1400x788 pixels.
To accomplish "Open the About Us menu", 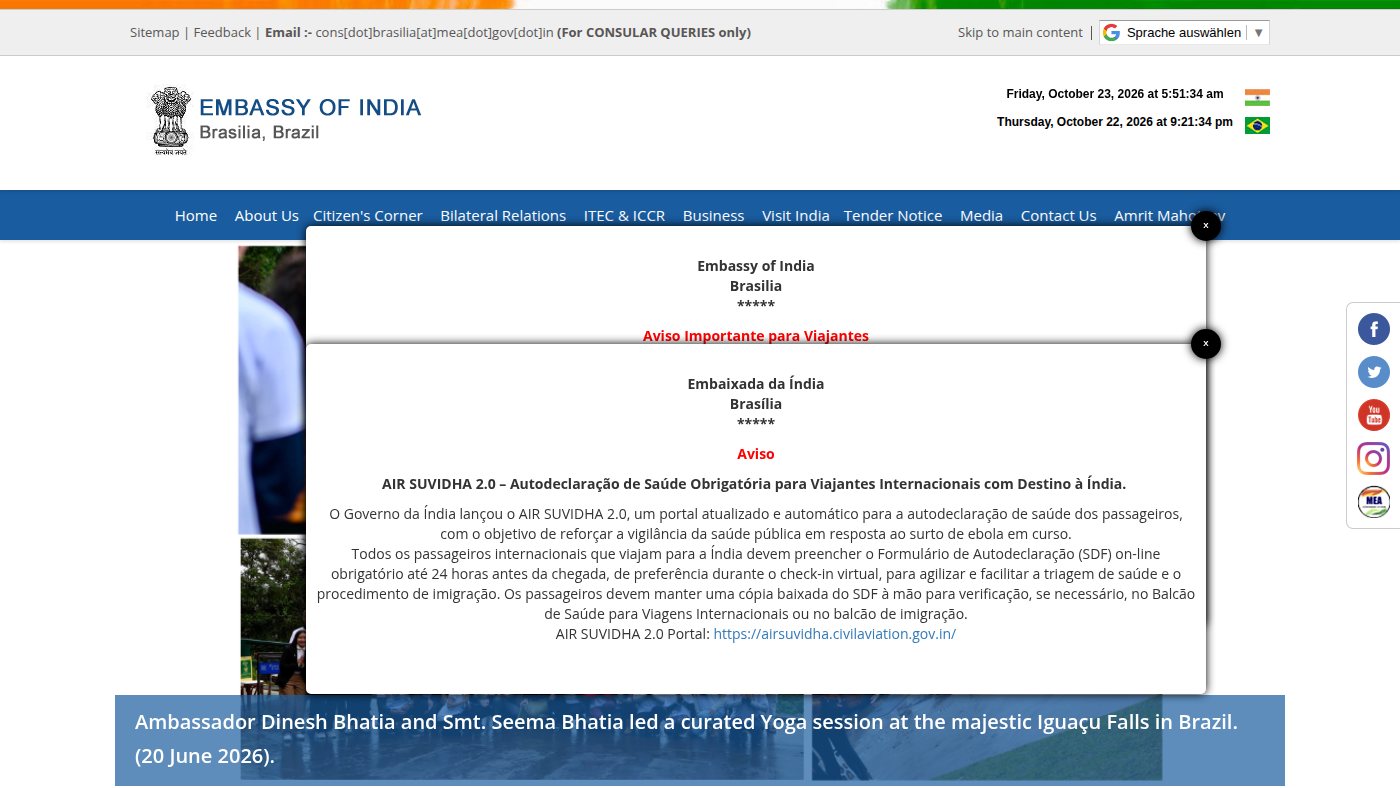I will click(266, 215).
